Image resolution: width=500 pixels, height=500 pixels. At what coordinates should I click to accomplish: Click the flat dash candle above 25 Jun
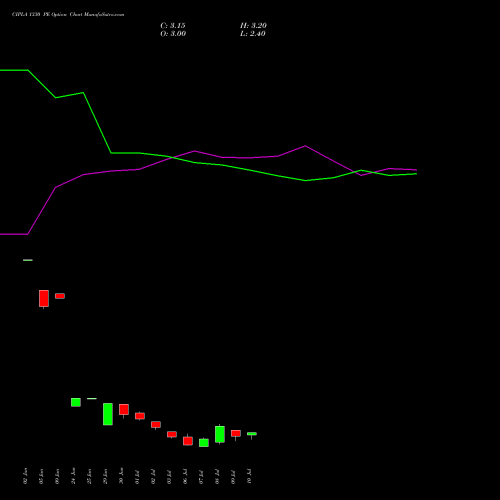coord(92,398)
